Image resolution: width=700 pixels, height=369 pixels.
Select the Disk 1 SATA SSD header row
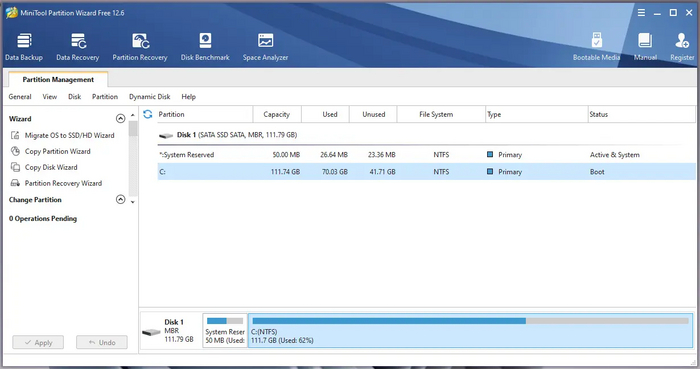(426, 135)
